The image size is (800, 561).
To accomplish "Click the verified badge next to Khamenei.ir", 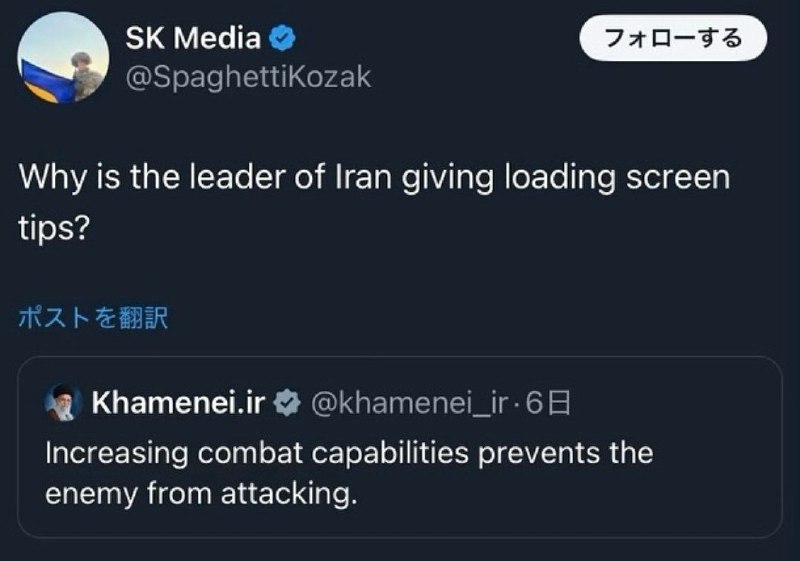I will pos(287,403).
